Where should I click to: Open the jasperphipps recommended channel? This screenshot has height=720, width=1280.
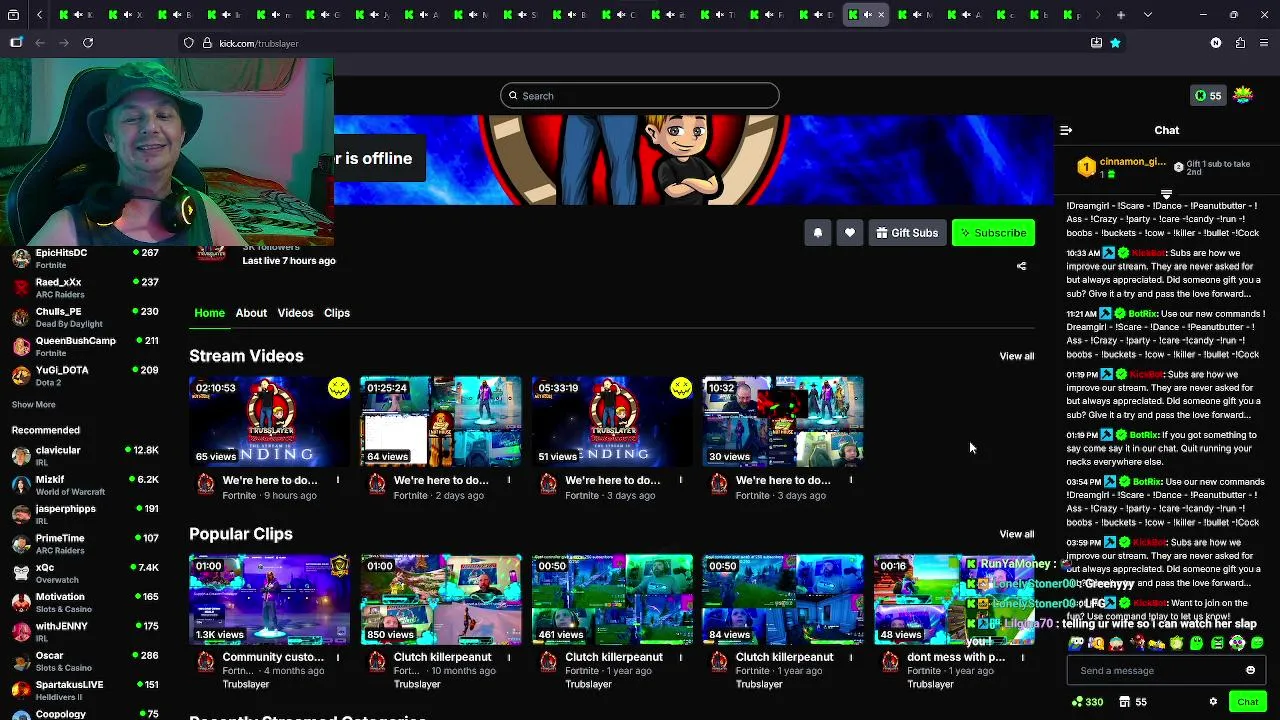(85, 514)
